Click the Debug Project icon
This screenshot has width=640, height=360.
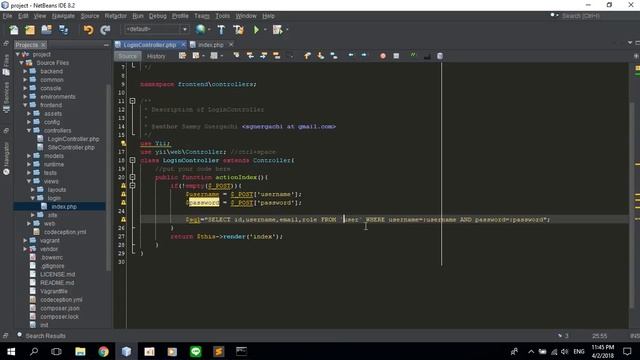[278, 30]
